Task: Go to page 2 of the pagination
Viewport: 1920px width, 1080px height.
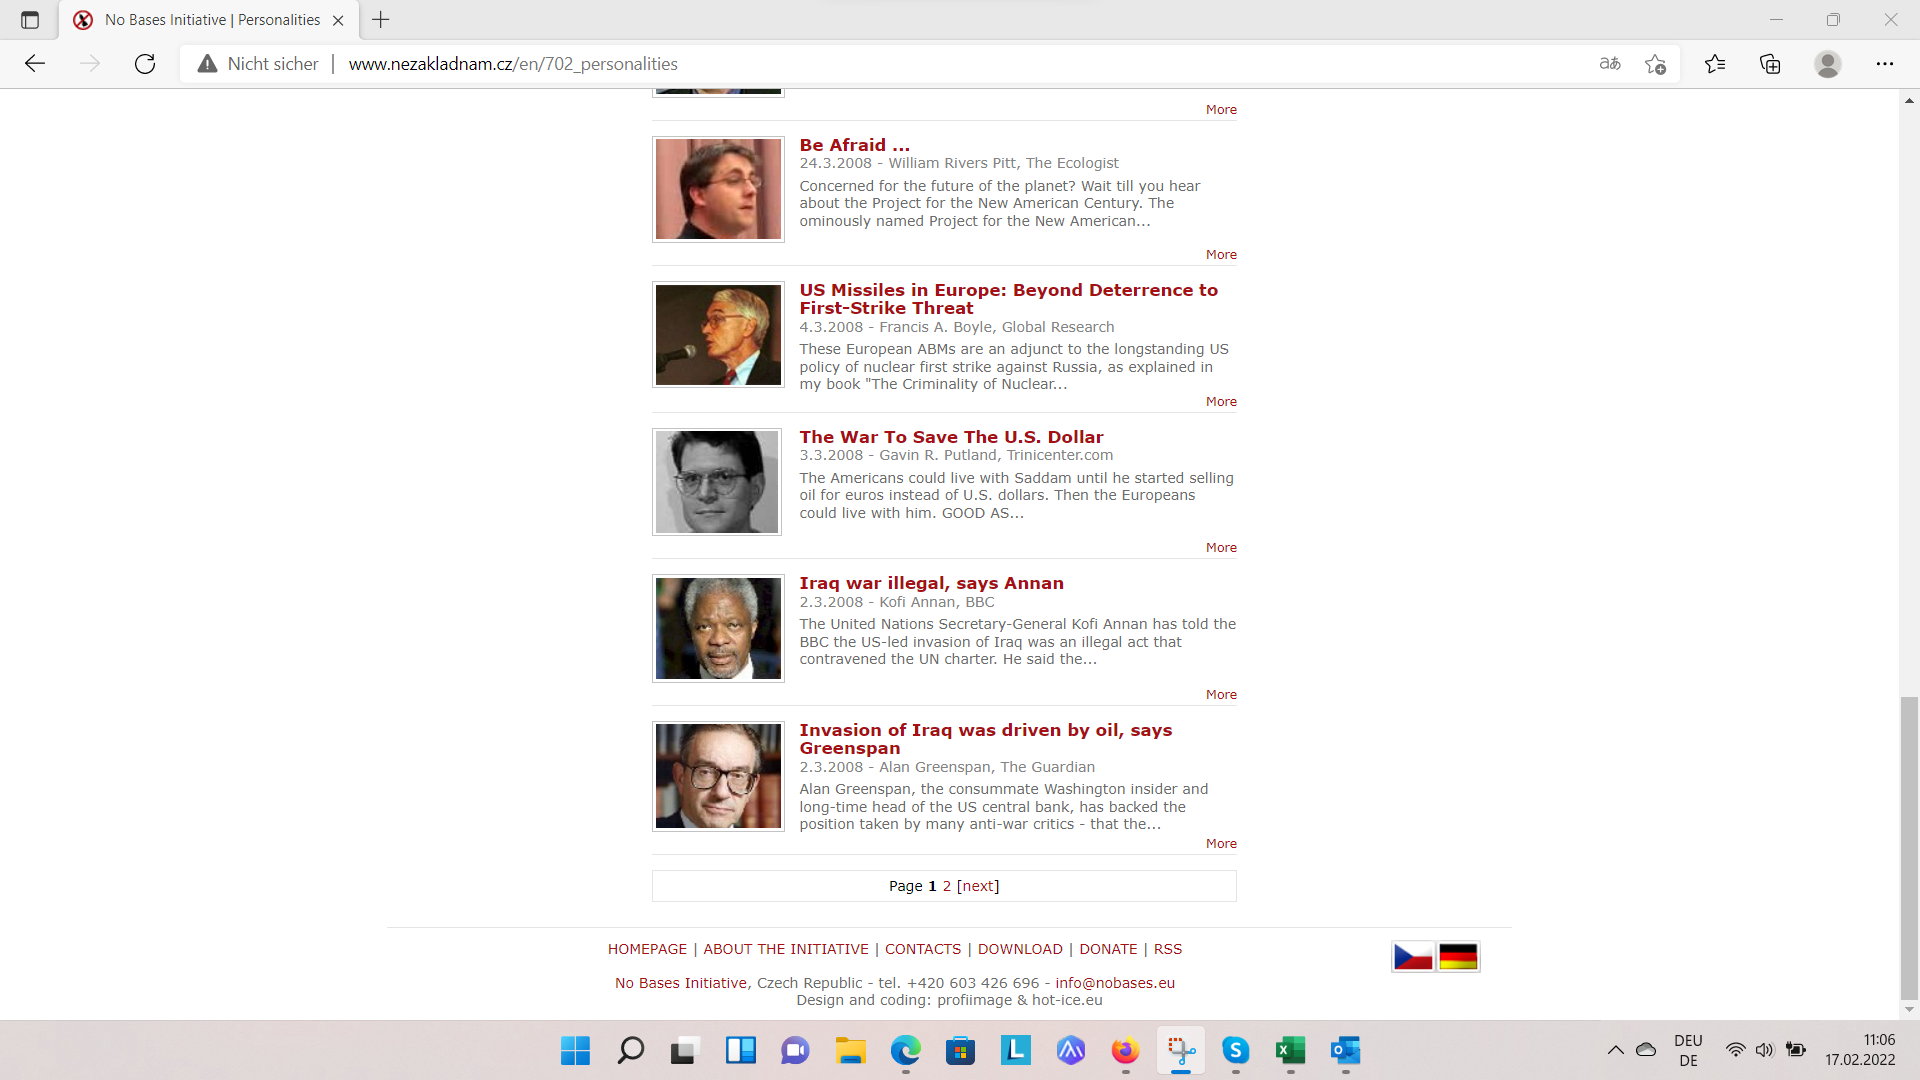Action: click(x=946, y=886)
